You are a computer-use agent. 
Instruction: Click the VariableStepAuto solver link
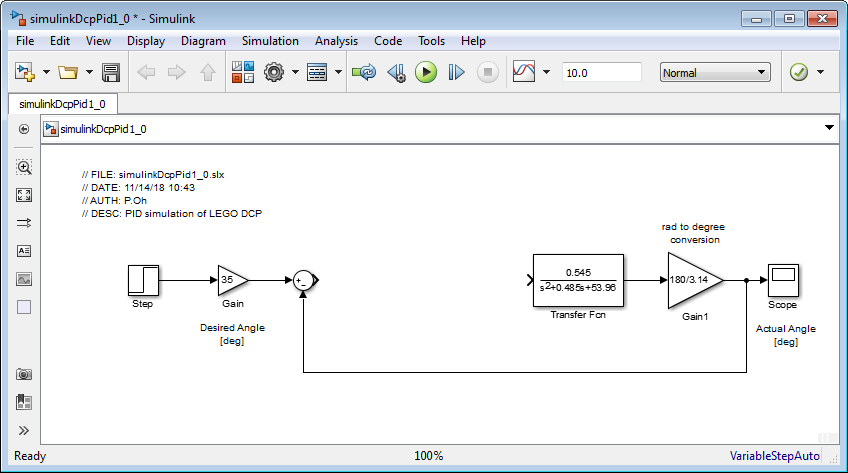(x=774, y=456)
